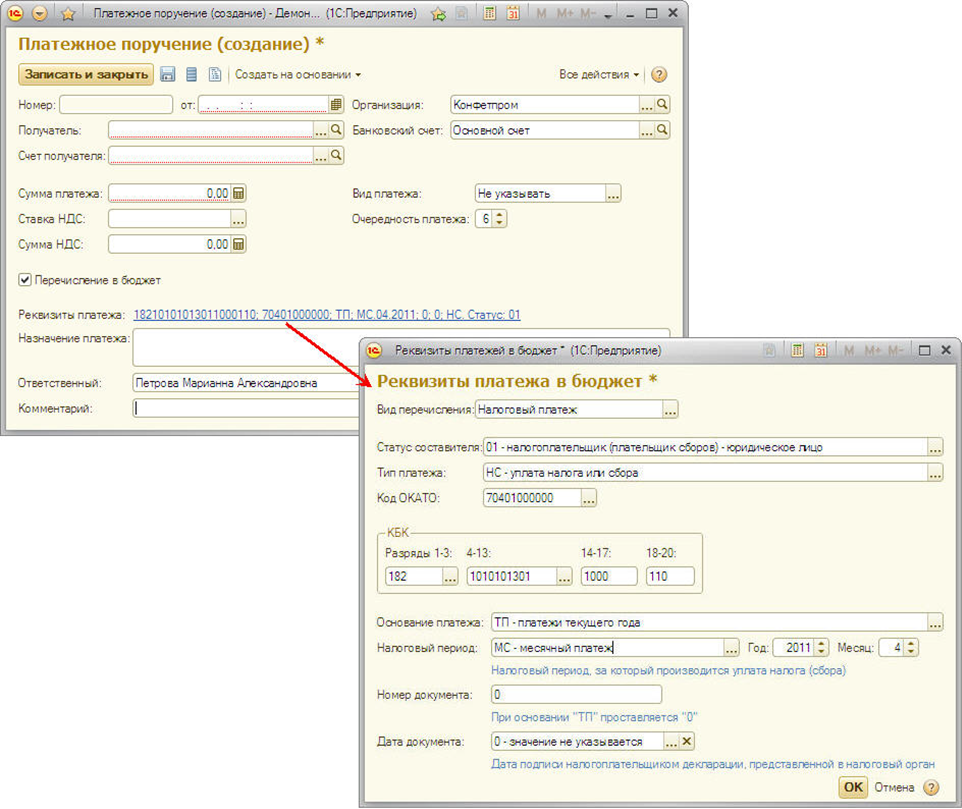
Task: Open the Сумма платежа calculator icon
Action: [239, 193]
